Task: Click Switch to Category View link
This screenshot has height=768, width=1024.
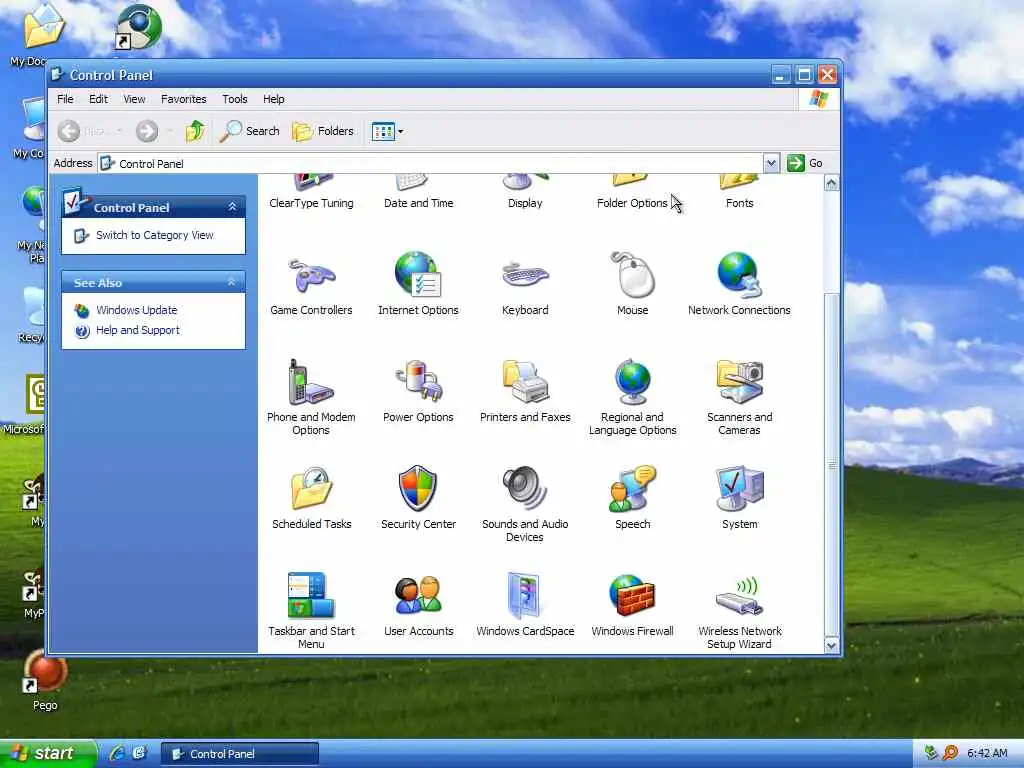Action: coord(155,235)
